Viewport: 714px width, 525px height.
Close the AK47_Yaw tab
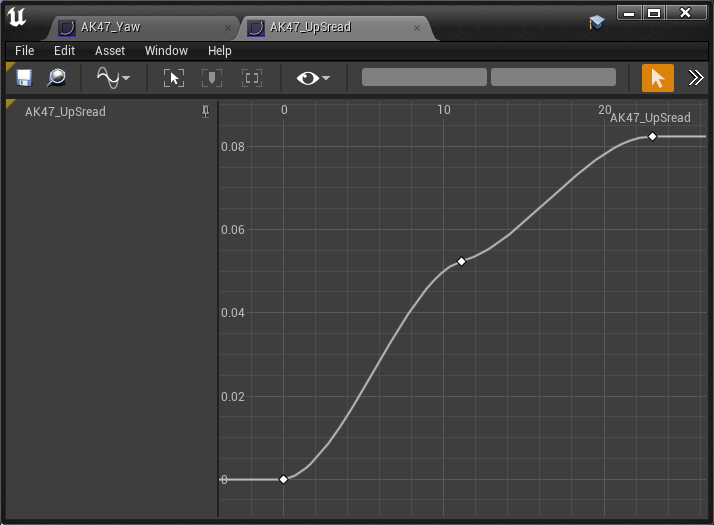point(228,28)
